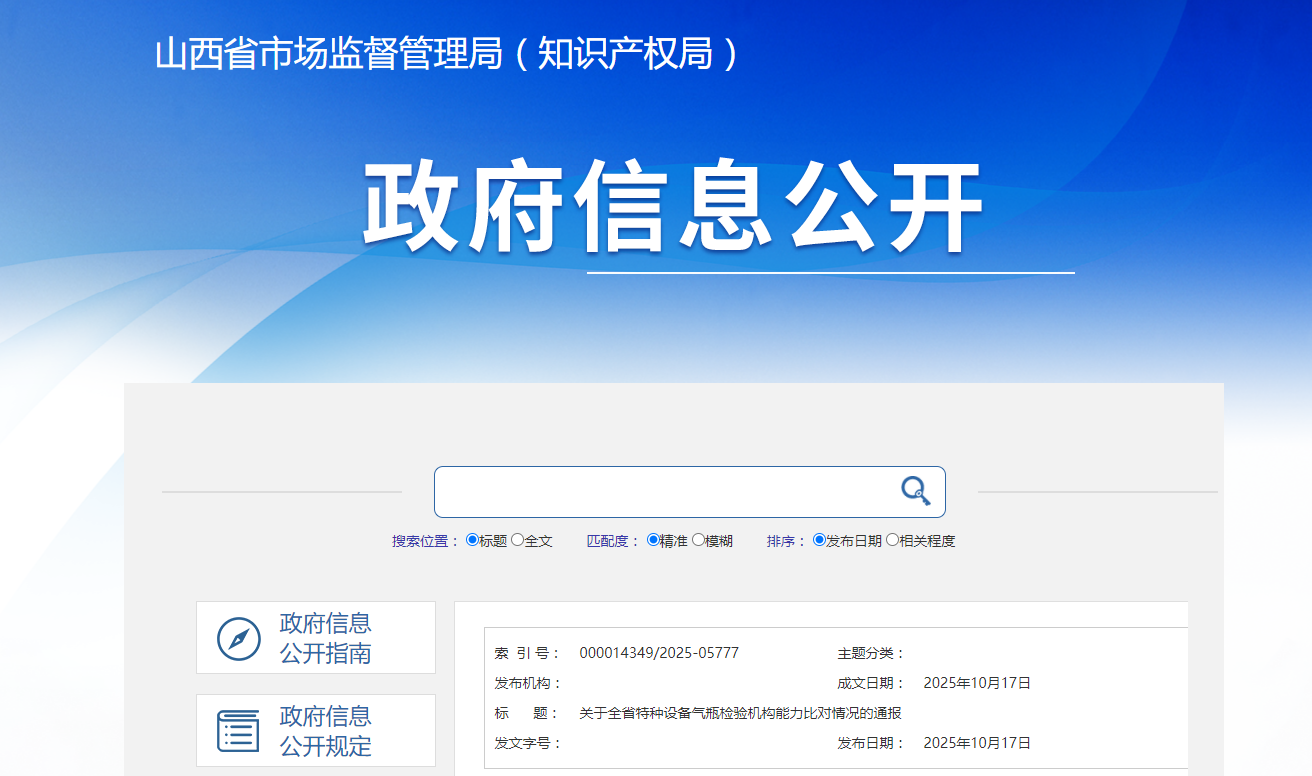The height and width of the screenshot is (776, 1312).
Task: Choose 精准 matching radio option
Action: [653, 540]
